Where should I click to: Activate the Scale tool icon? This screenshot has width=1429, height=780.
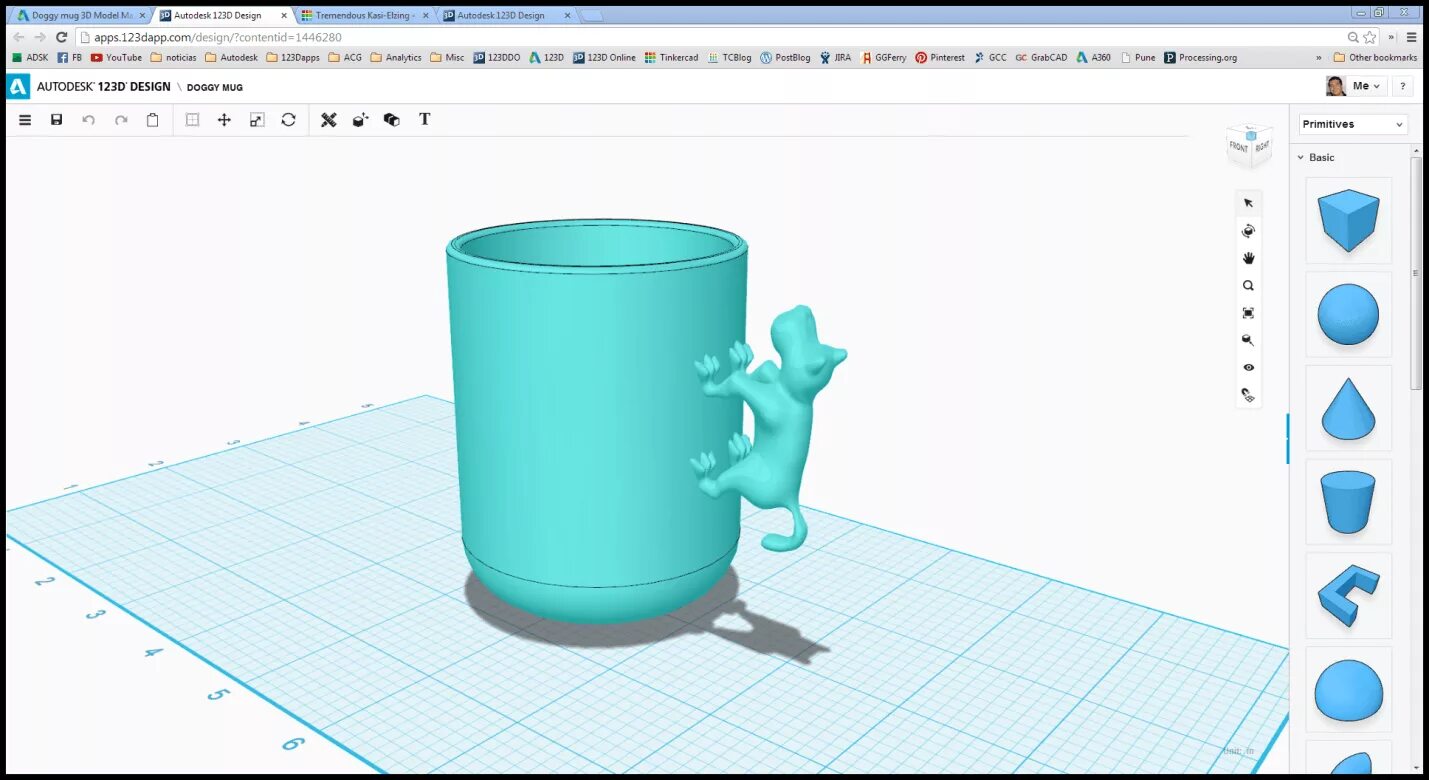pos(257,120)
